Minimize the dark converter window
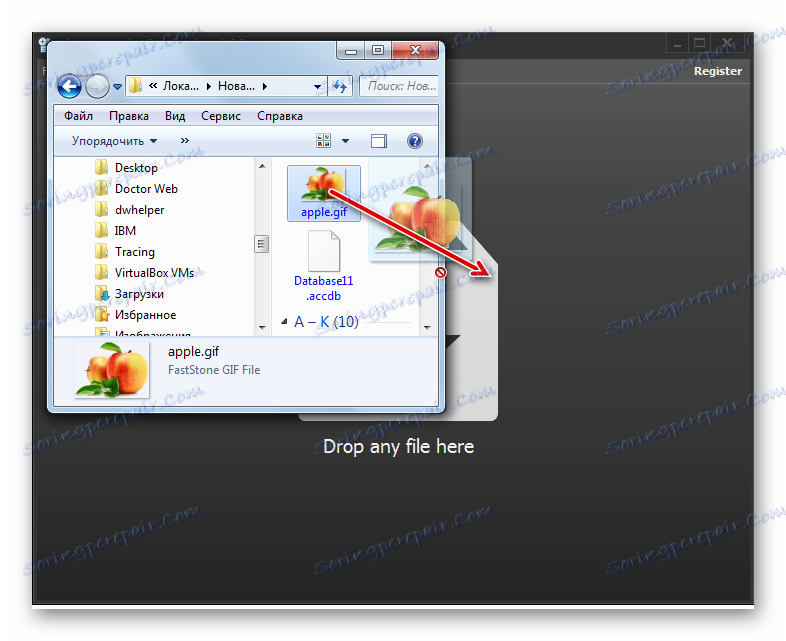The width and height of the screenshot is (786, 641). click(x=677, y=44)
